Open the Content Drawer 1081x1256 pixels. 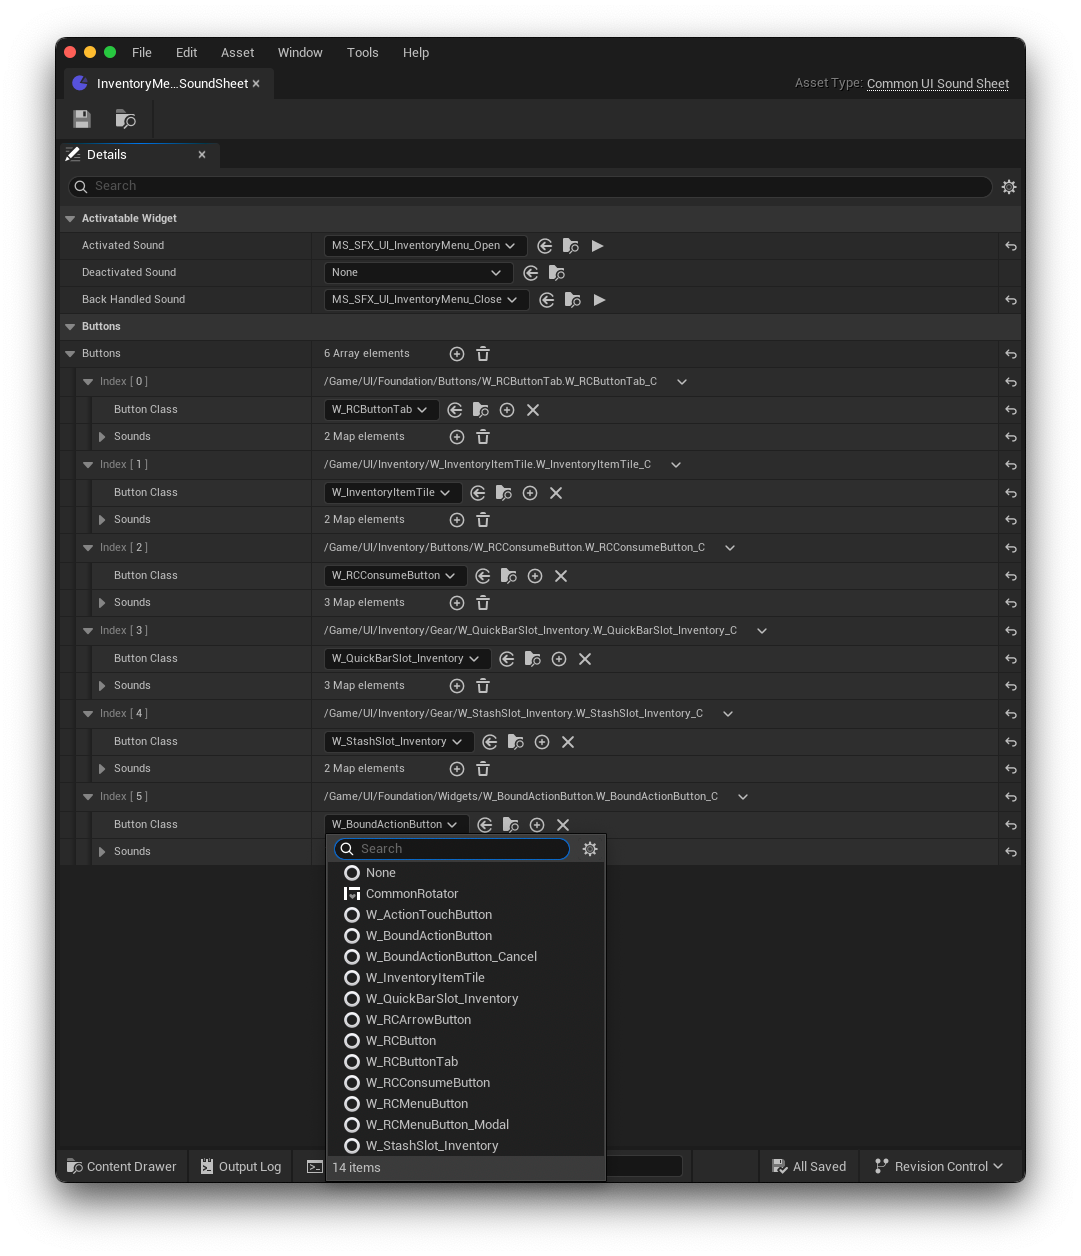click(121, 1167)
